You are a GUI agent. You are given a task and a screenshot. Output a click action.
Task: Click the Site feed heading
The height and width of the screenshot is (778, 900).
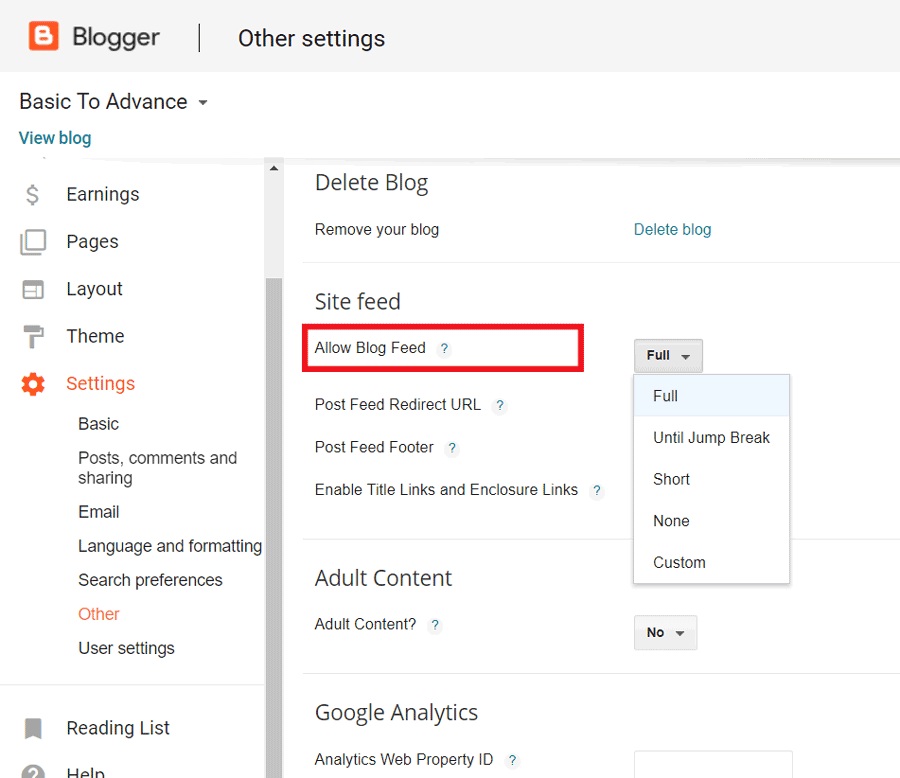(358, 302)
